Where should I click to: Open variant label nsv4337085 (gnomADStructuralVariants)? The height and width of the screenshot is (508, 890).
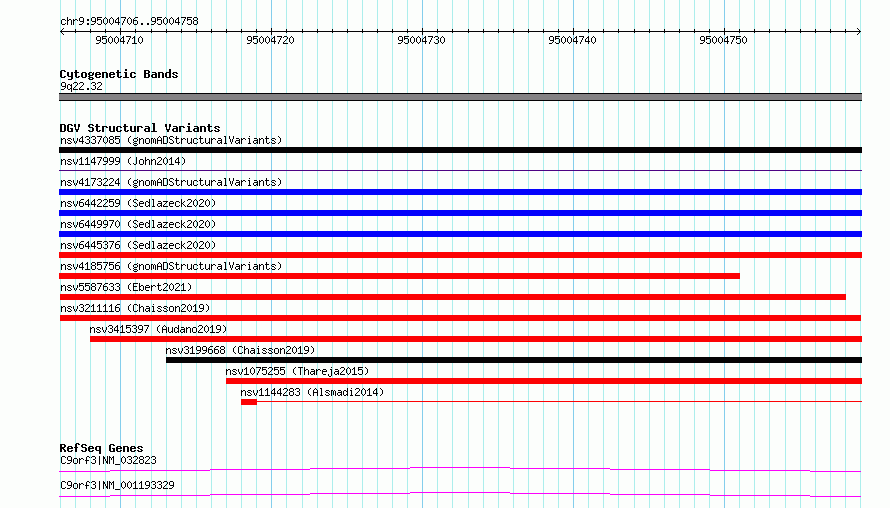[171, 140]
